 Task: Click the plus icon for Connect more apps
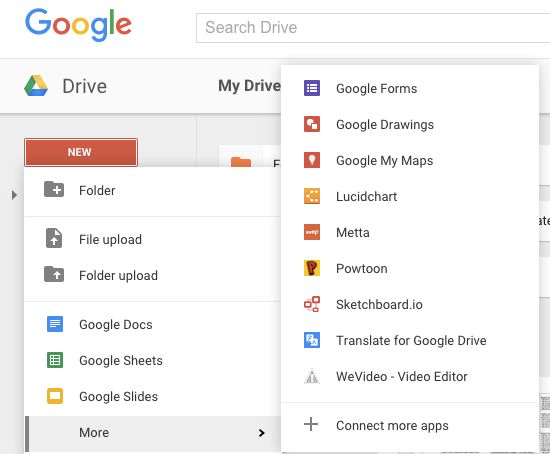pos(311,424)
